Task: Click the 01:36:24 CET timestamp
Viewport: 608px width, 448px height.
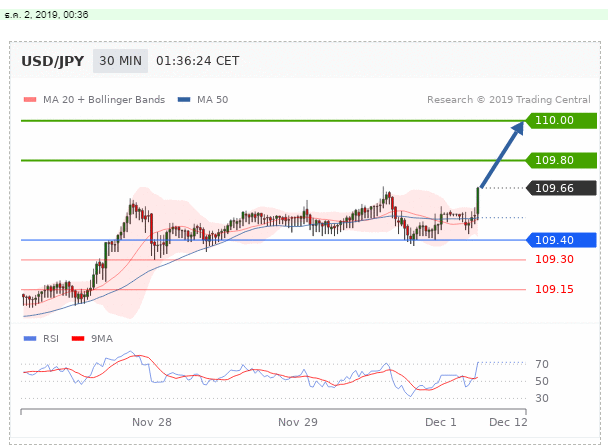Action: click(198, 61)
